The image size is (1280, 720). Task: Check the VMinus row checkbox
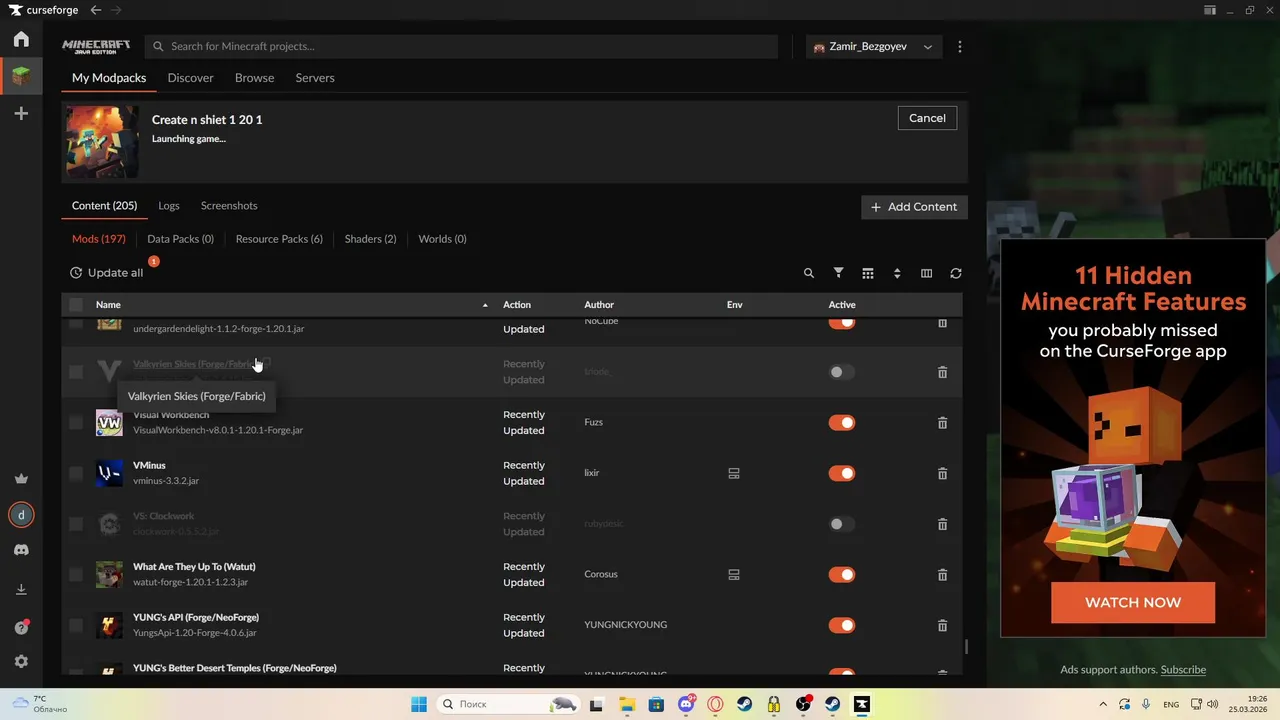76,473
